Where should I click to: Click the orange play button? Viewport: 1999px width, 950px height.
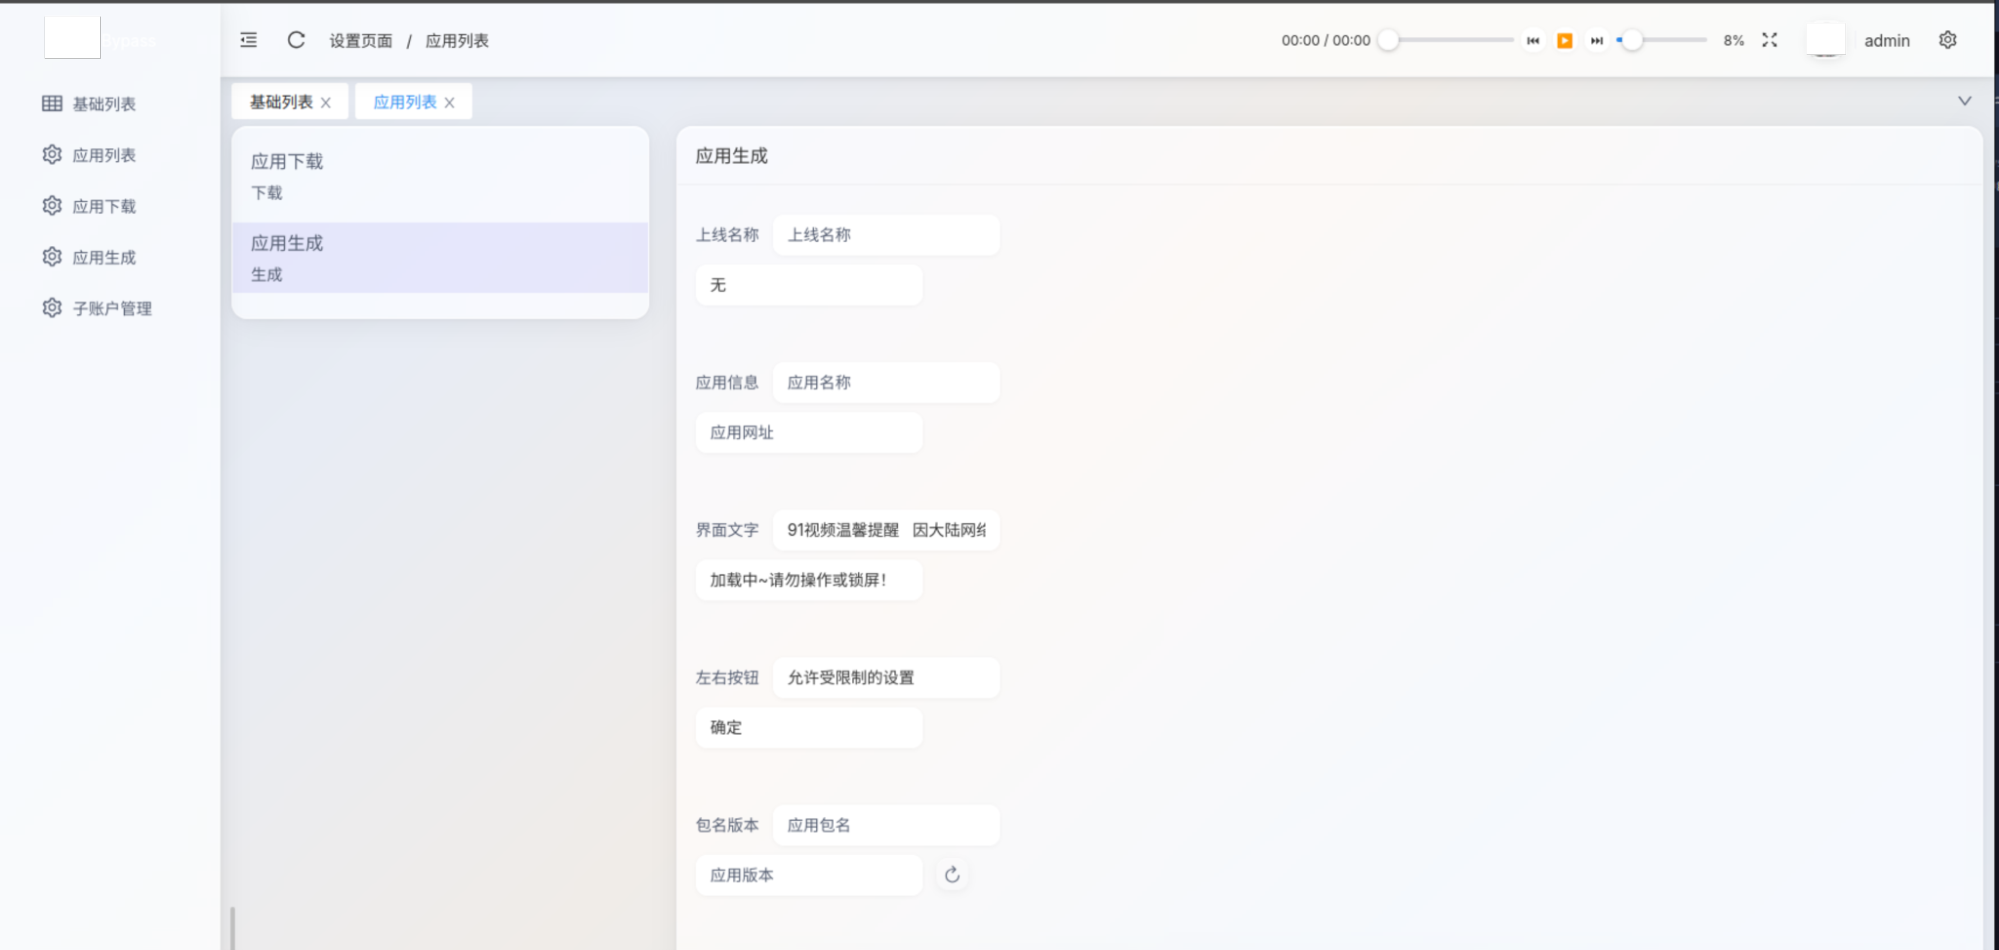coord(1565,41)
